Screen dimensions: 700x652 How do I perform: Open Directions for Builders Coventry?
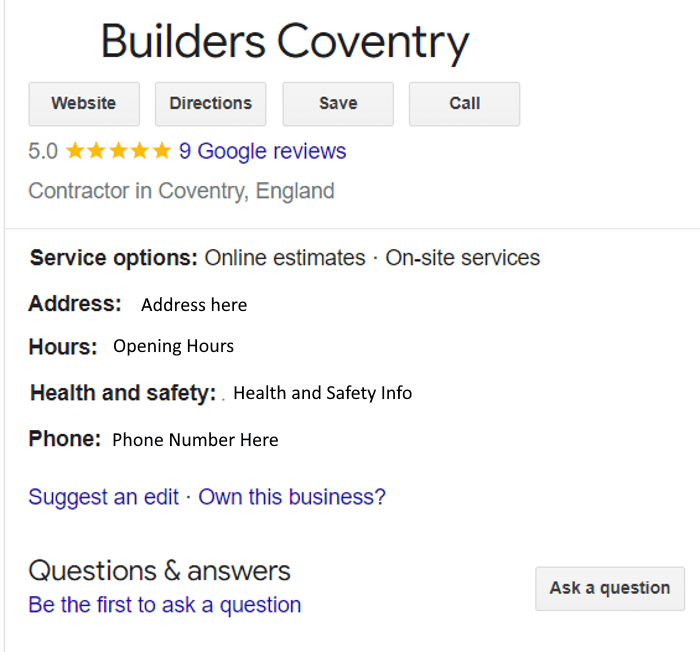click(x=211, y=104)
